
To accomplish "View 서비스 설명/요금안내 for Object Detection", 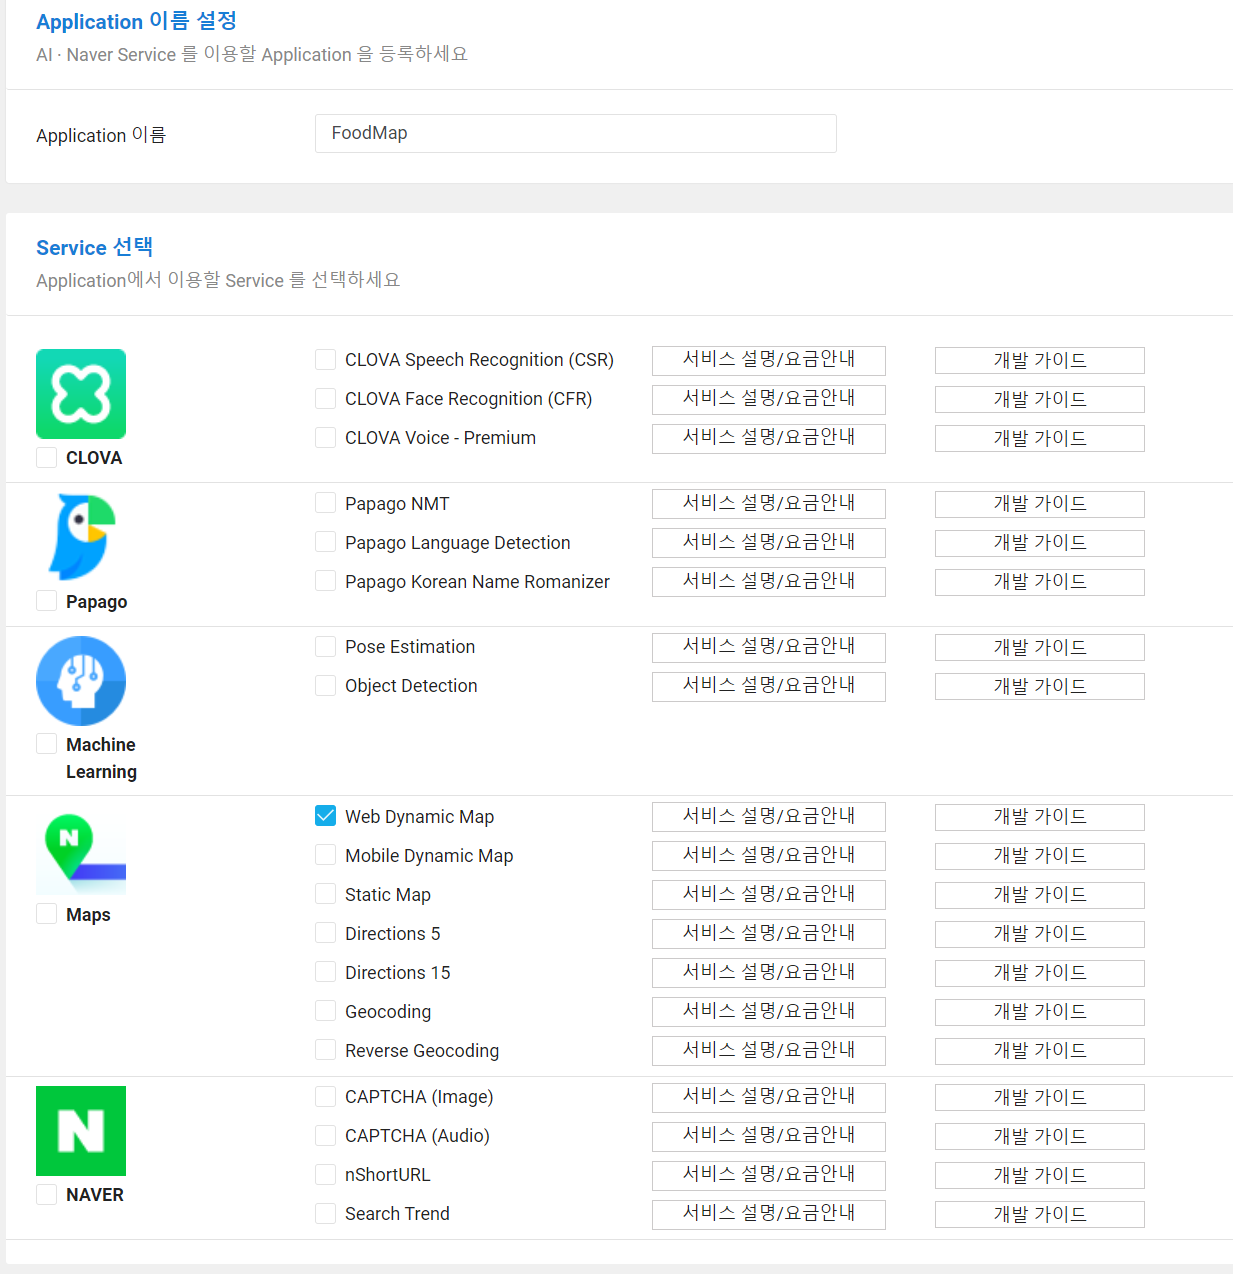I will pos(769,686).
